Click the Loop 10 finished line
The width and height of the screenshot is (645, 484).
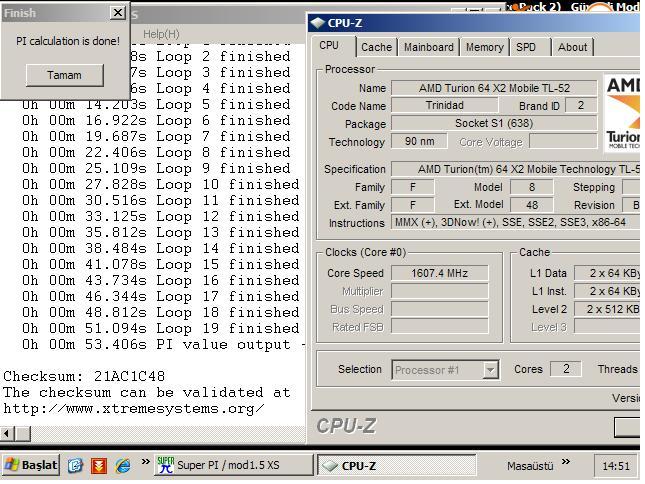tap(161, 184)
